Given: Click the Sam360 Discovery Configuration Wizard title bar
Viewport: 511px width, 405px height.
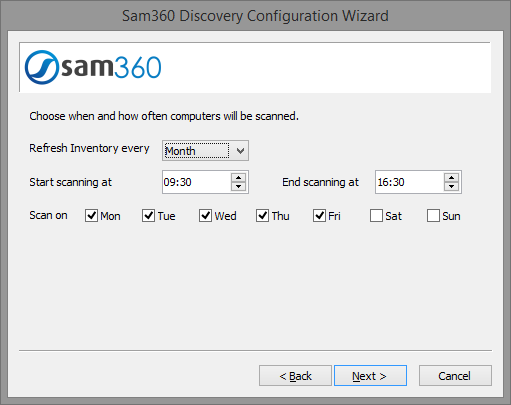Looking at the screenshot, I should (255, 16).
